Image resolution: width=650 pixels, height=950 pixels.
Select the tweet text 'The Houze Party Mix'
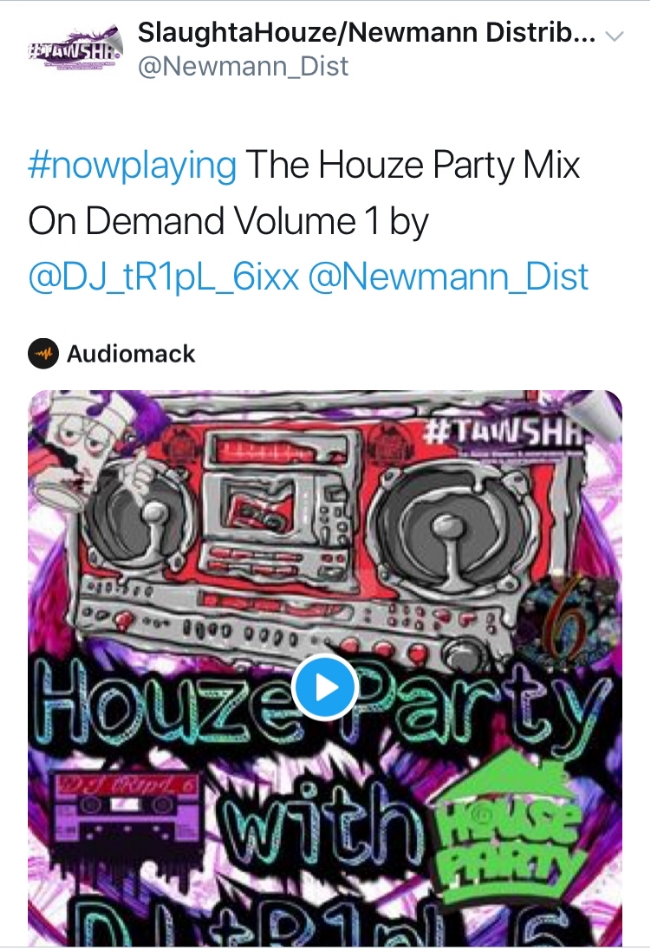click(412, 165)
